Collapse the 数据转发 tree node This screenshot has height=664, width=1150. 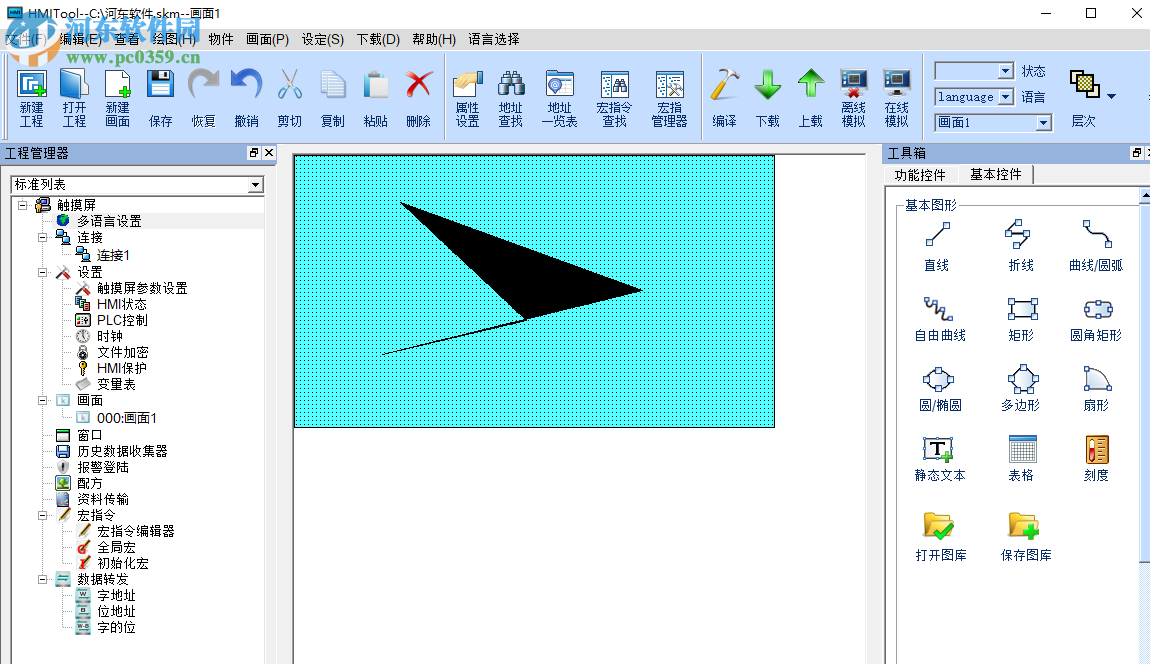click(43, 579)
